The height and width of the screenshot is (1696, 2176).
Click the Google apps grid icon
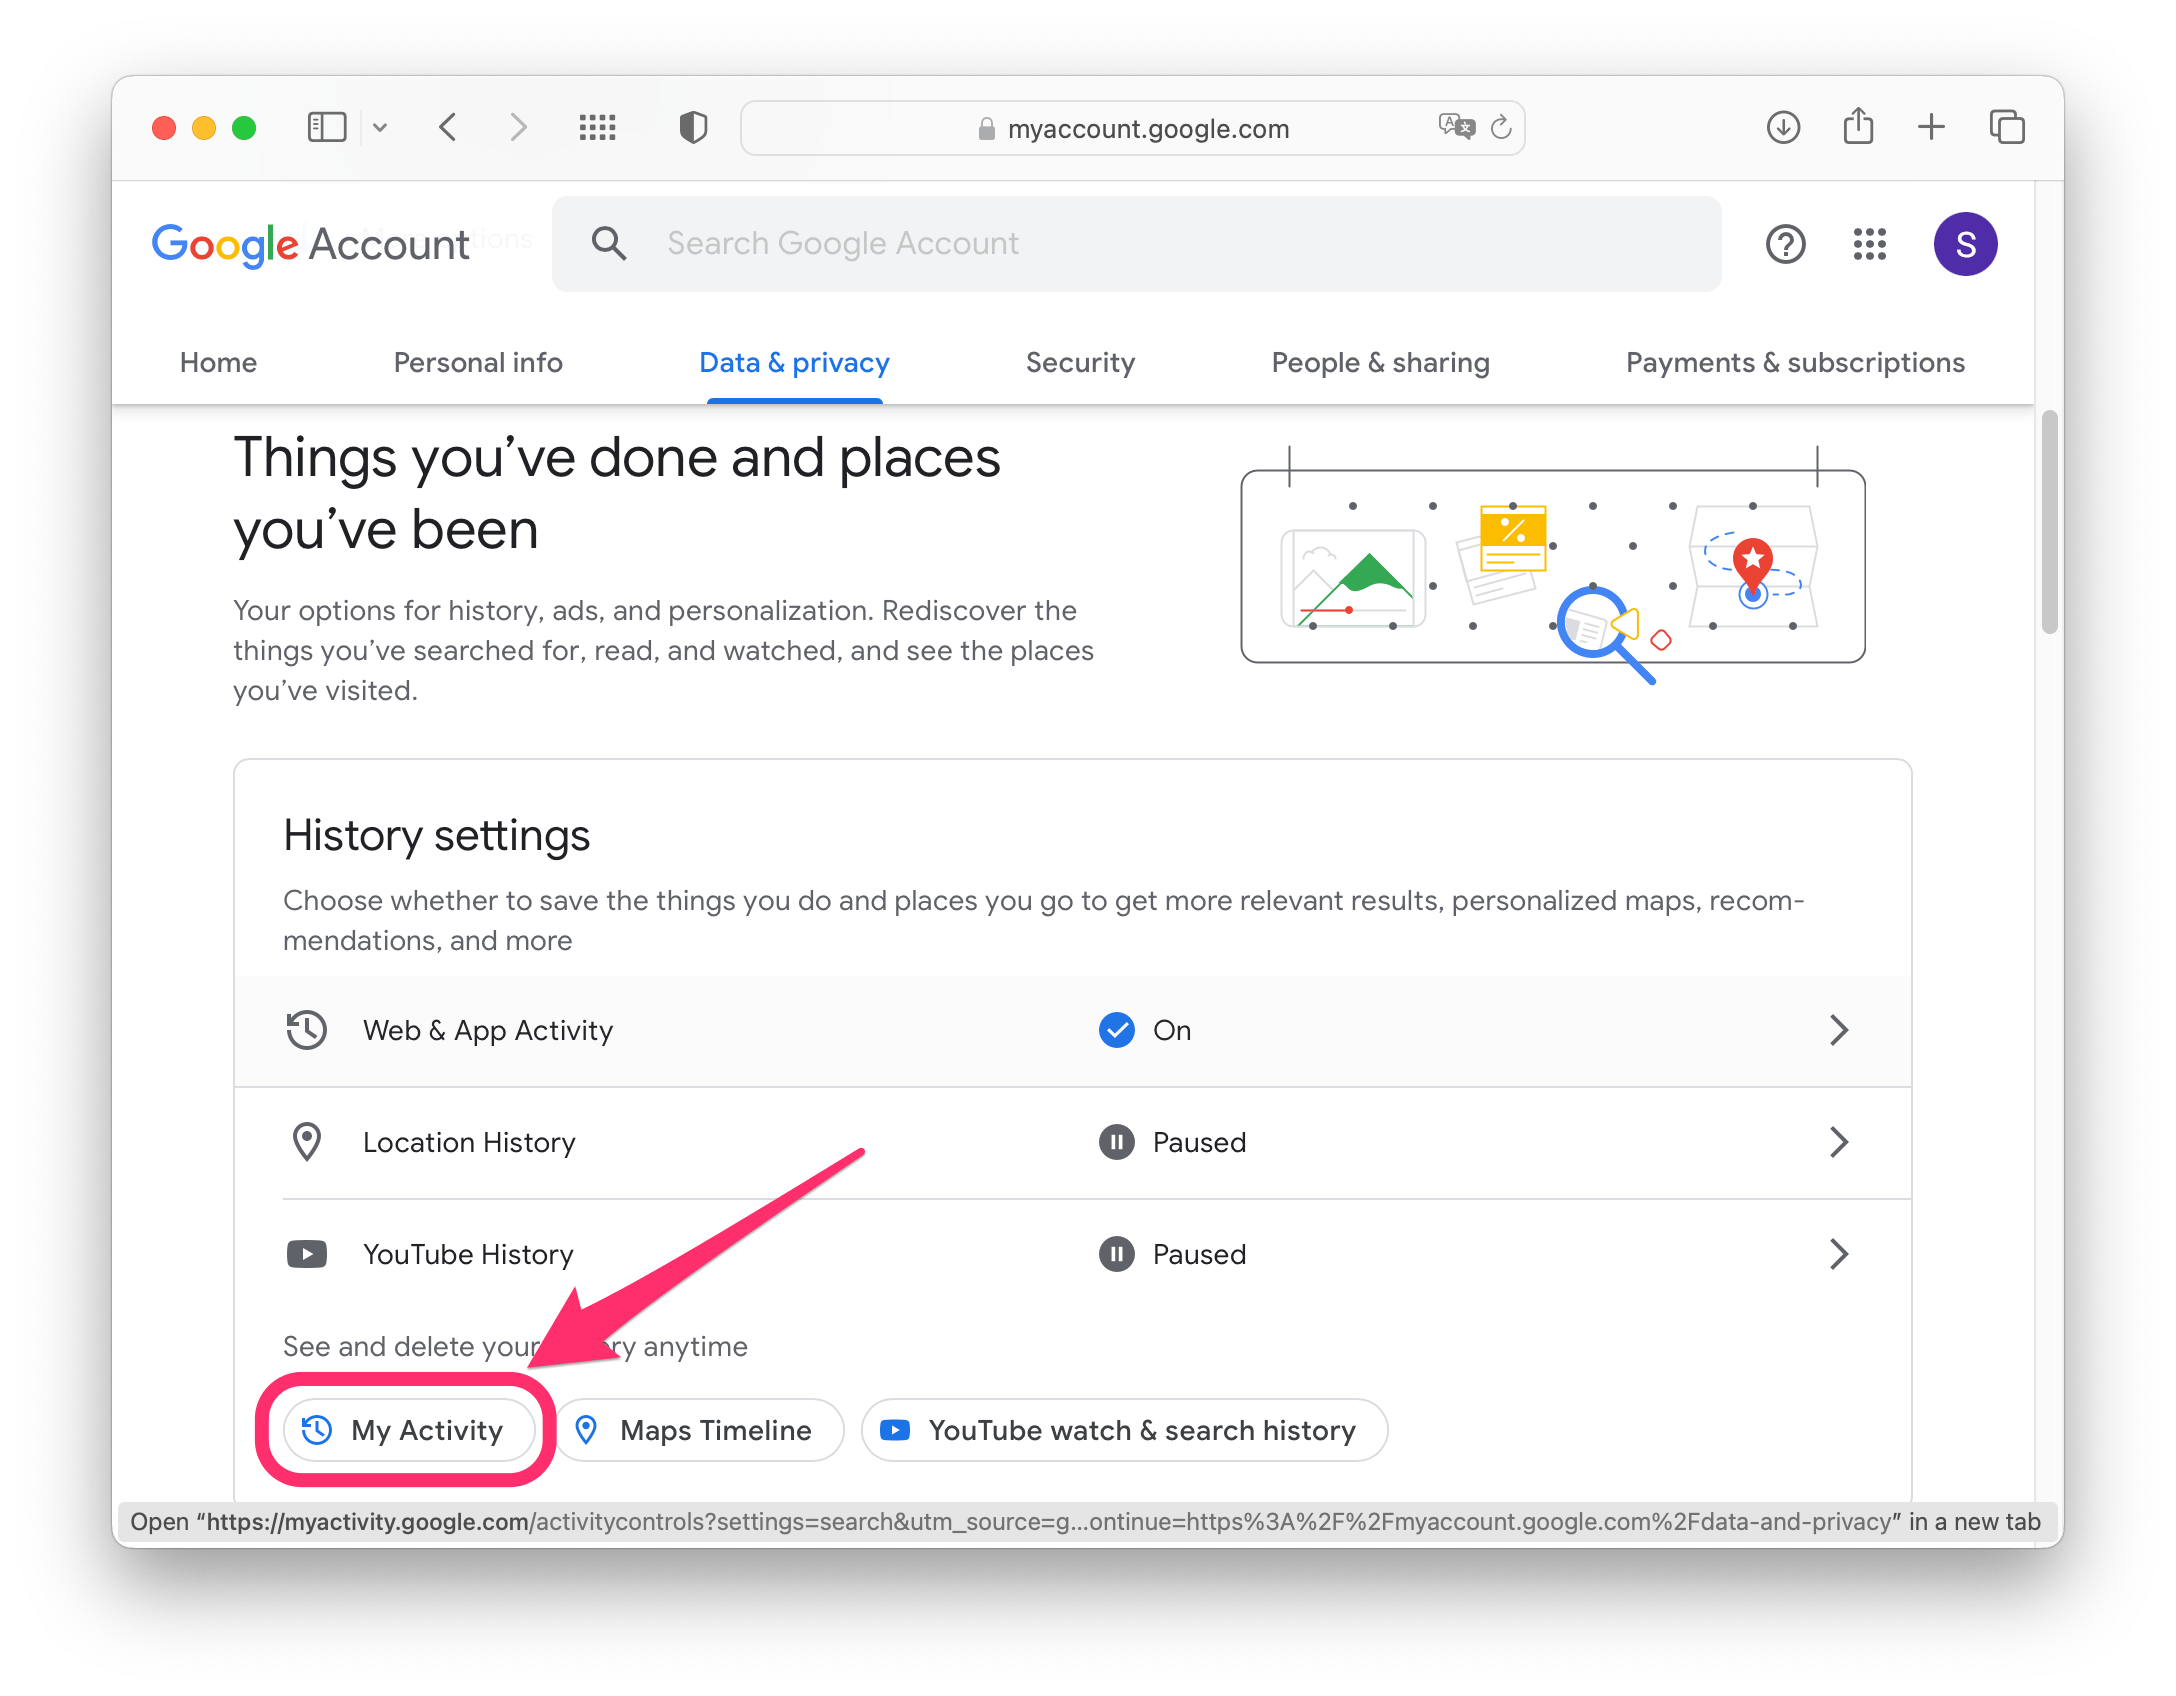click(x=1869, y=244)
